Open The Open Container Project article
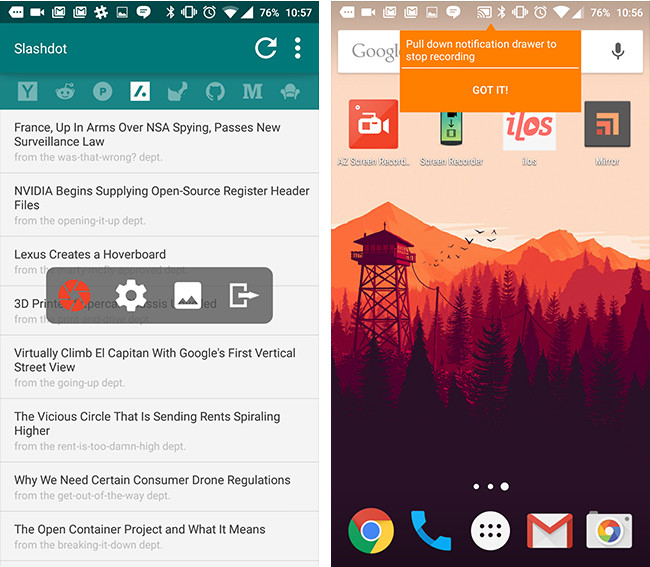Image resolution: width=650 pixels, height=567 pixels. click(x=159, y=536)
